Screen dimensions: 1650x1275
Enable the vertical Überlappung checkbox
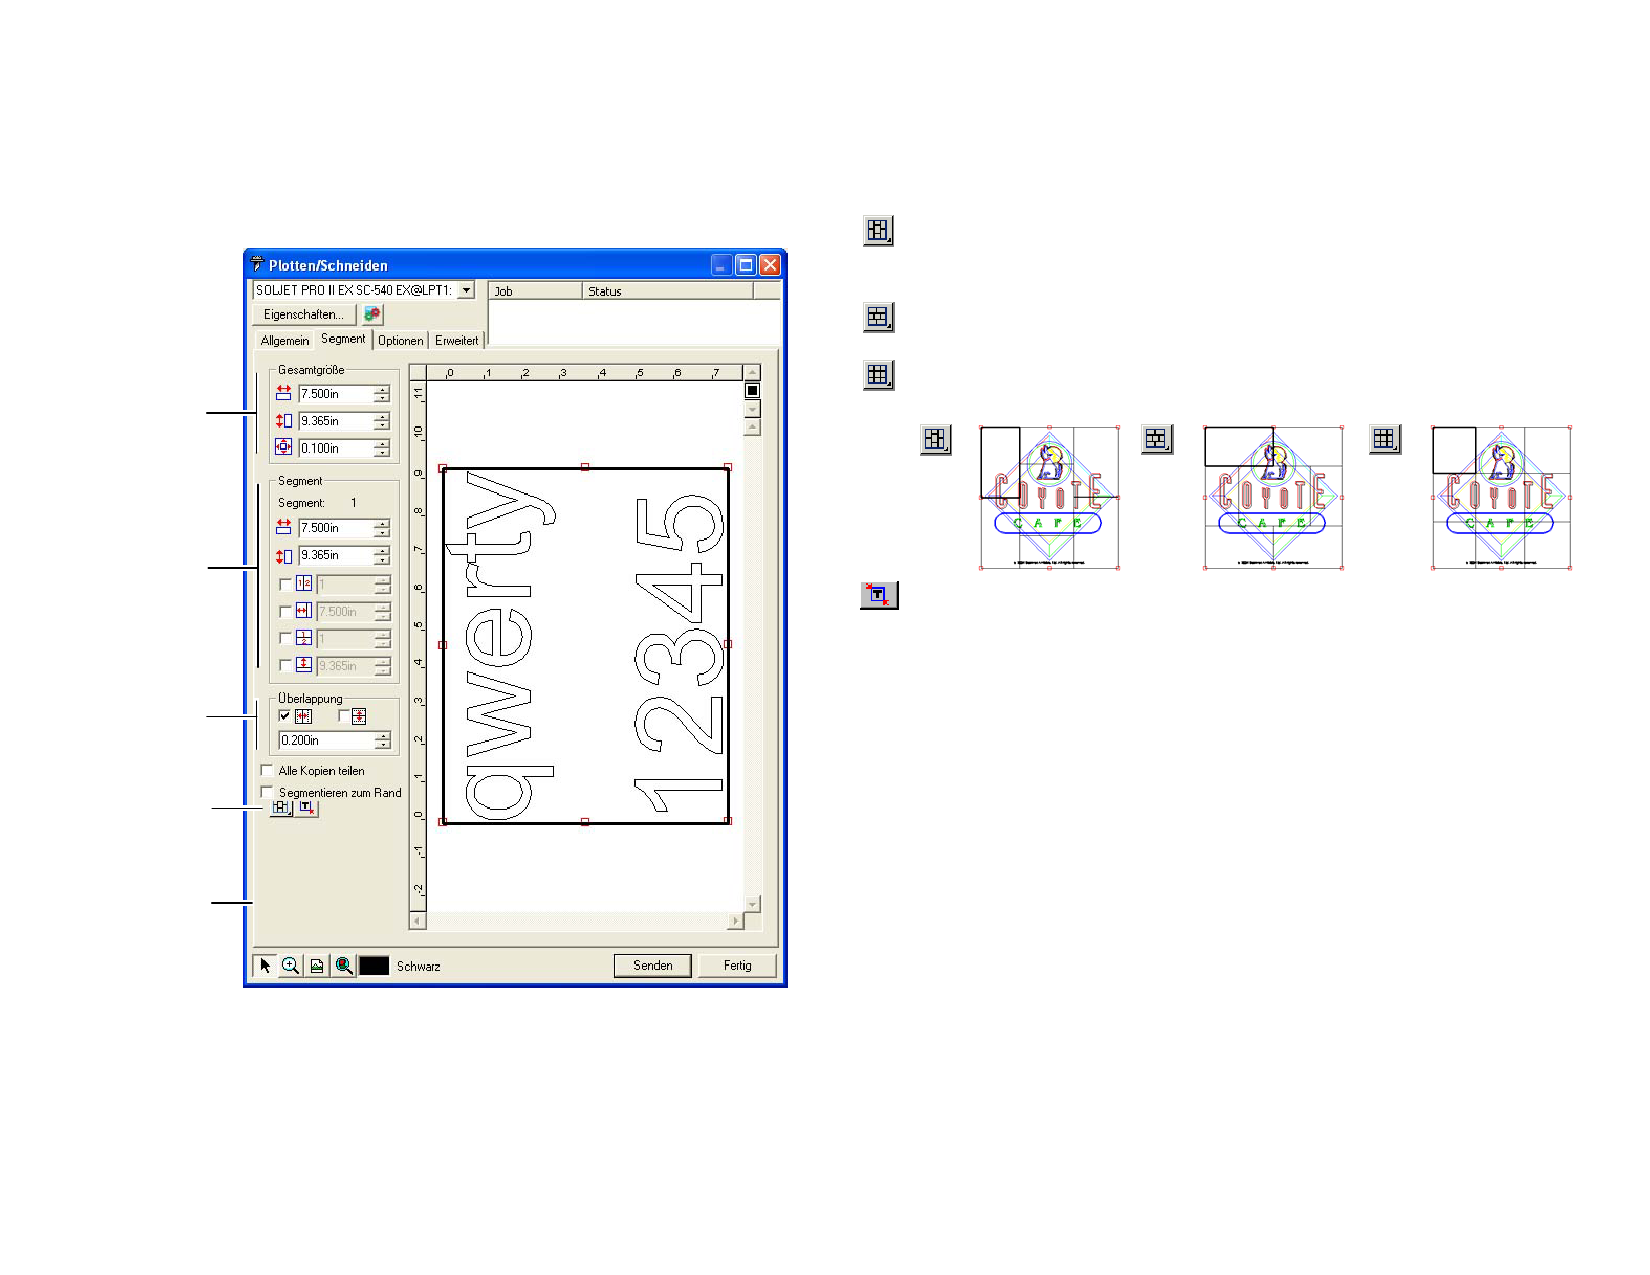pyautogui.click(x=345, y=716)
